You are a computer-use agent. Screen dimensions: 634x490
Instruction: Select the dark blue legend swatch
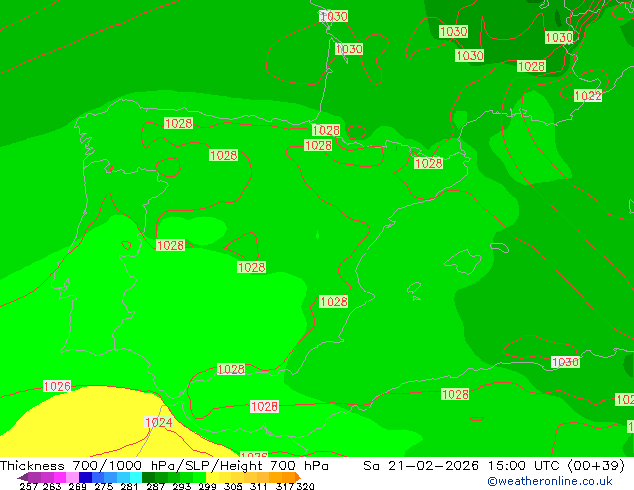pyautogui.click(x=85, y=477)
